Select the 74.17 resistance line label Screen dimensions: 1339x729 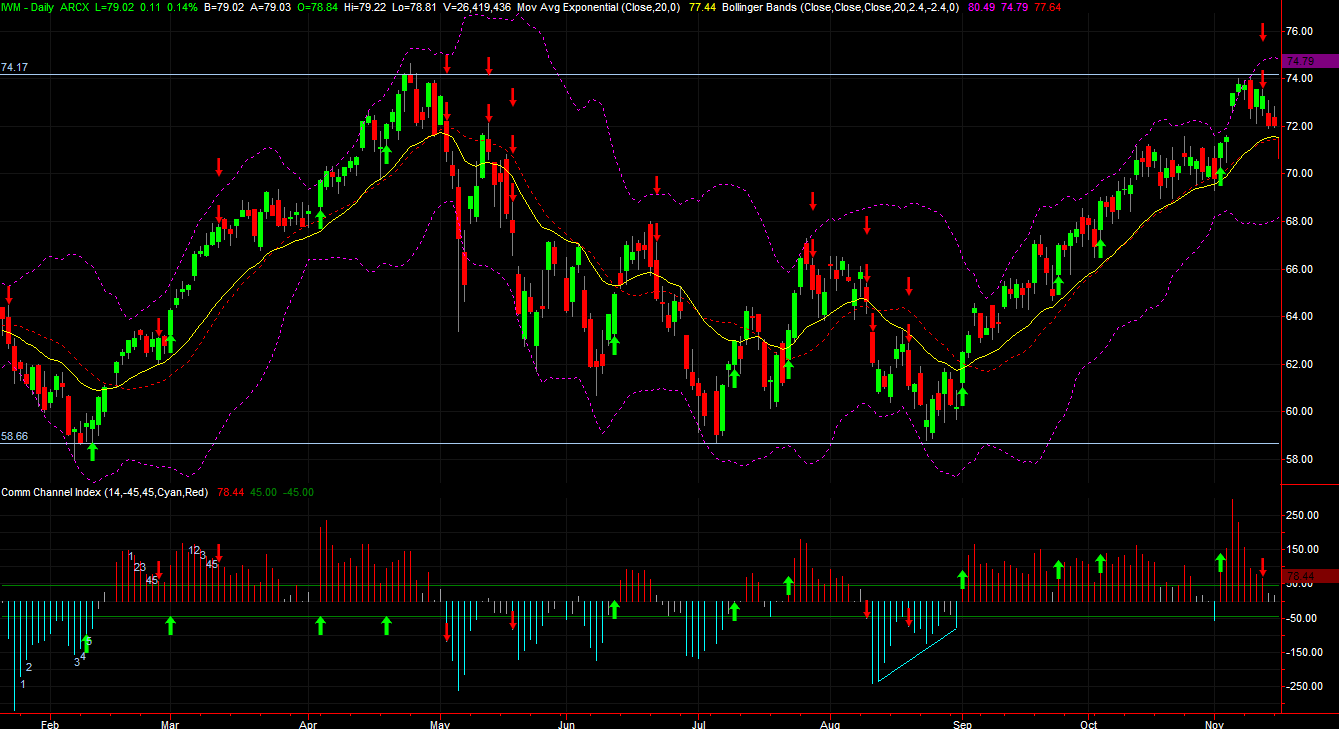(14, 68)
